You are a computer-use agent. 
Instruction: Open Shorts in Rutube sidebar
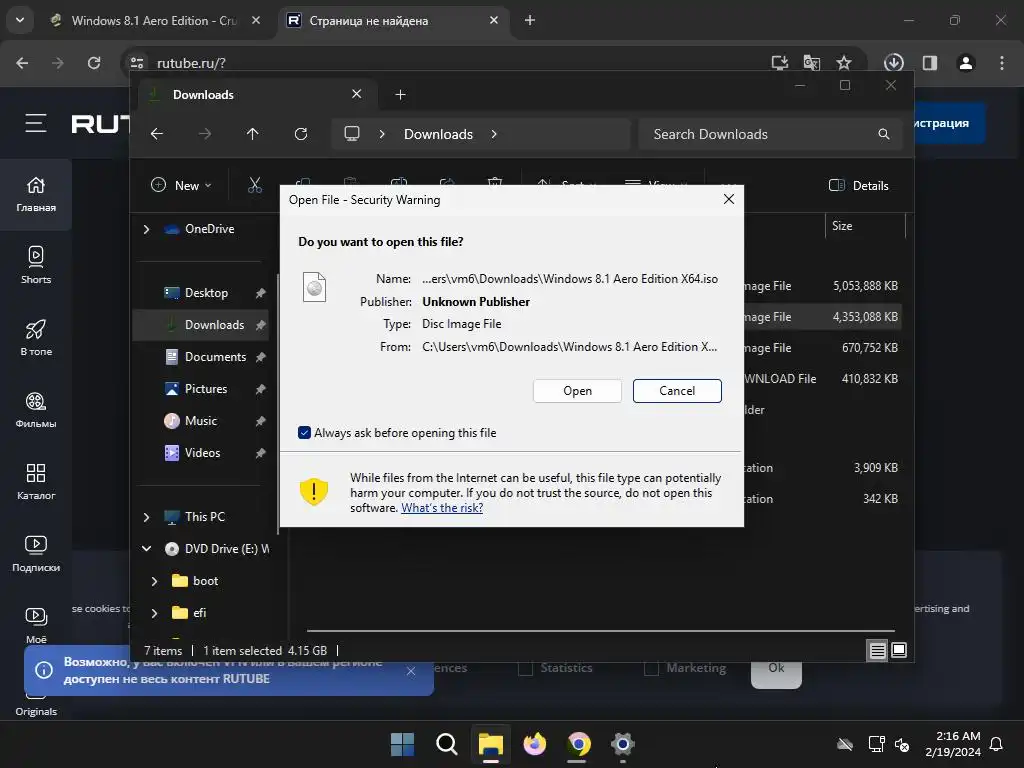click(36, 265)
